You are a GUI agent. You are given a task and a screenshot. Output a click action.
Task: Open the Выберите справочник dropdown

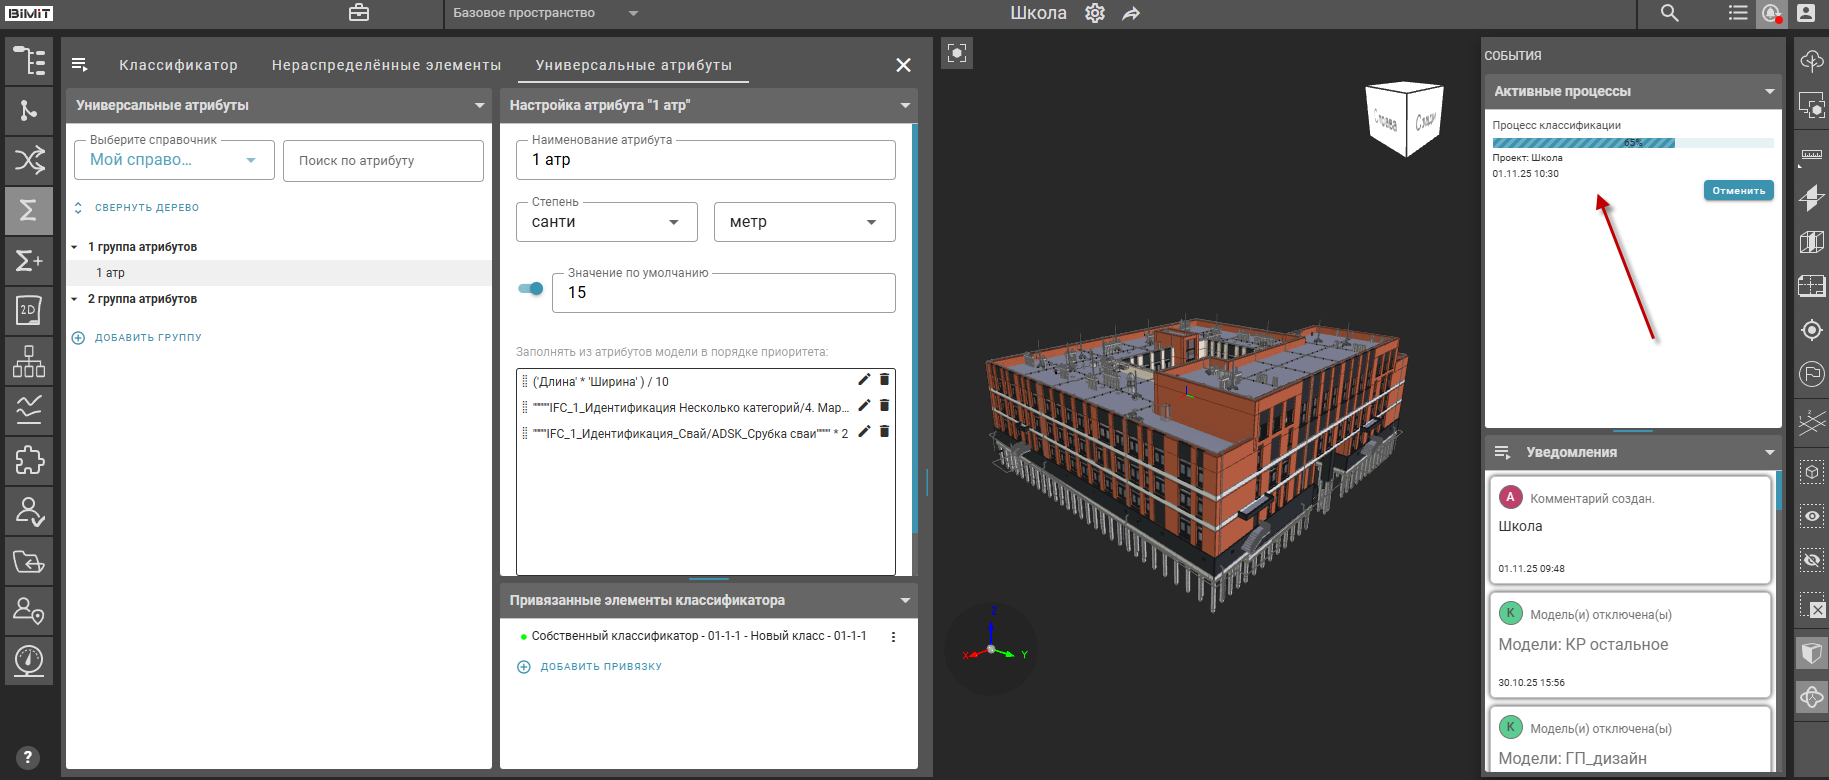click(x=174, y=160)
